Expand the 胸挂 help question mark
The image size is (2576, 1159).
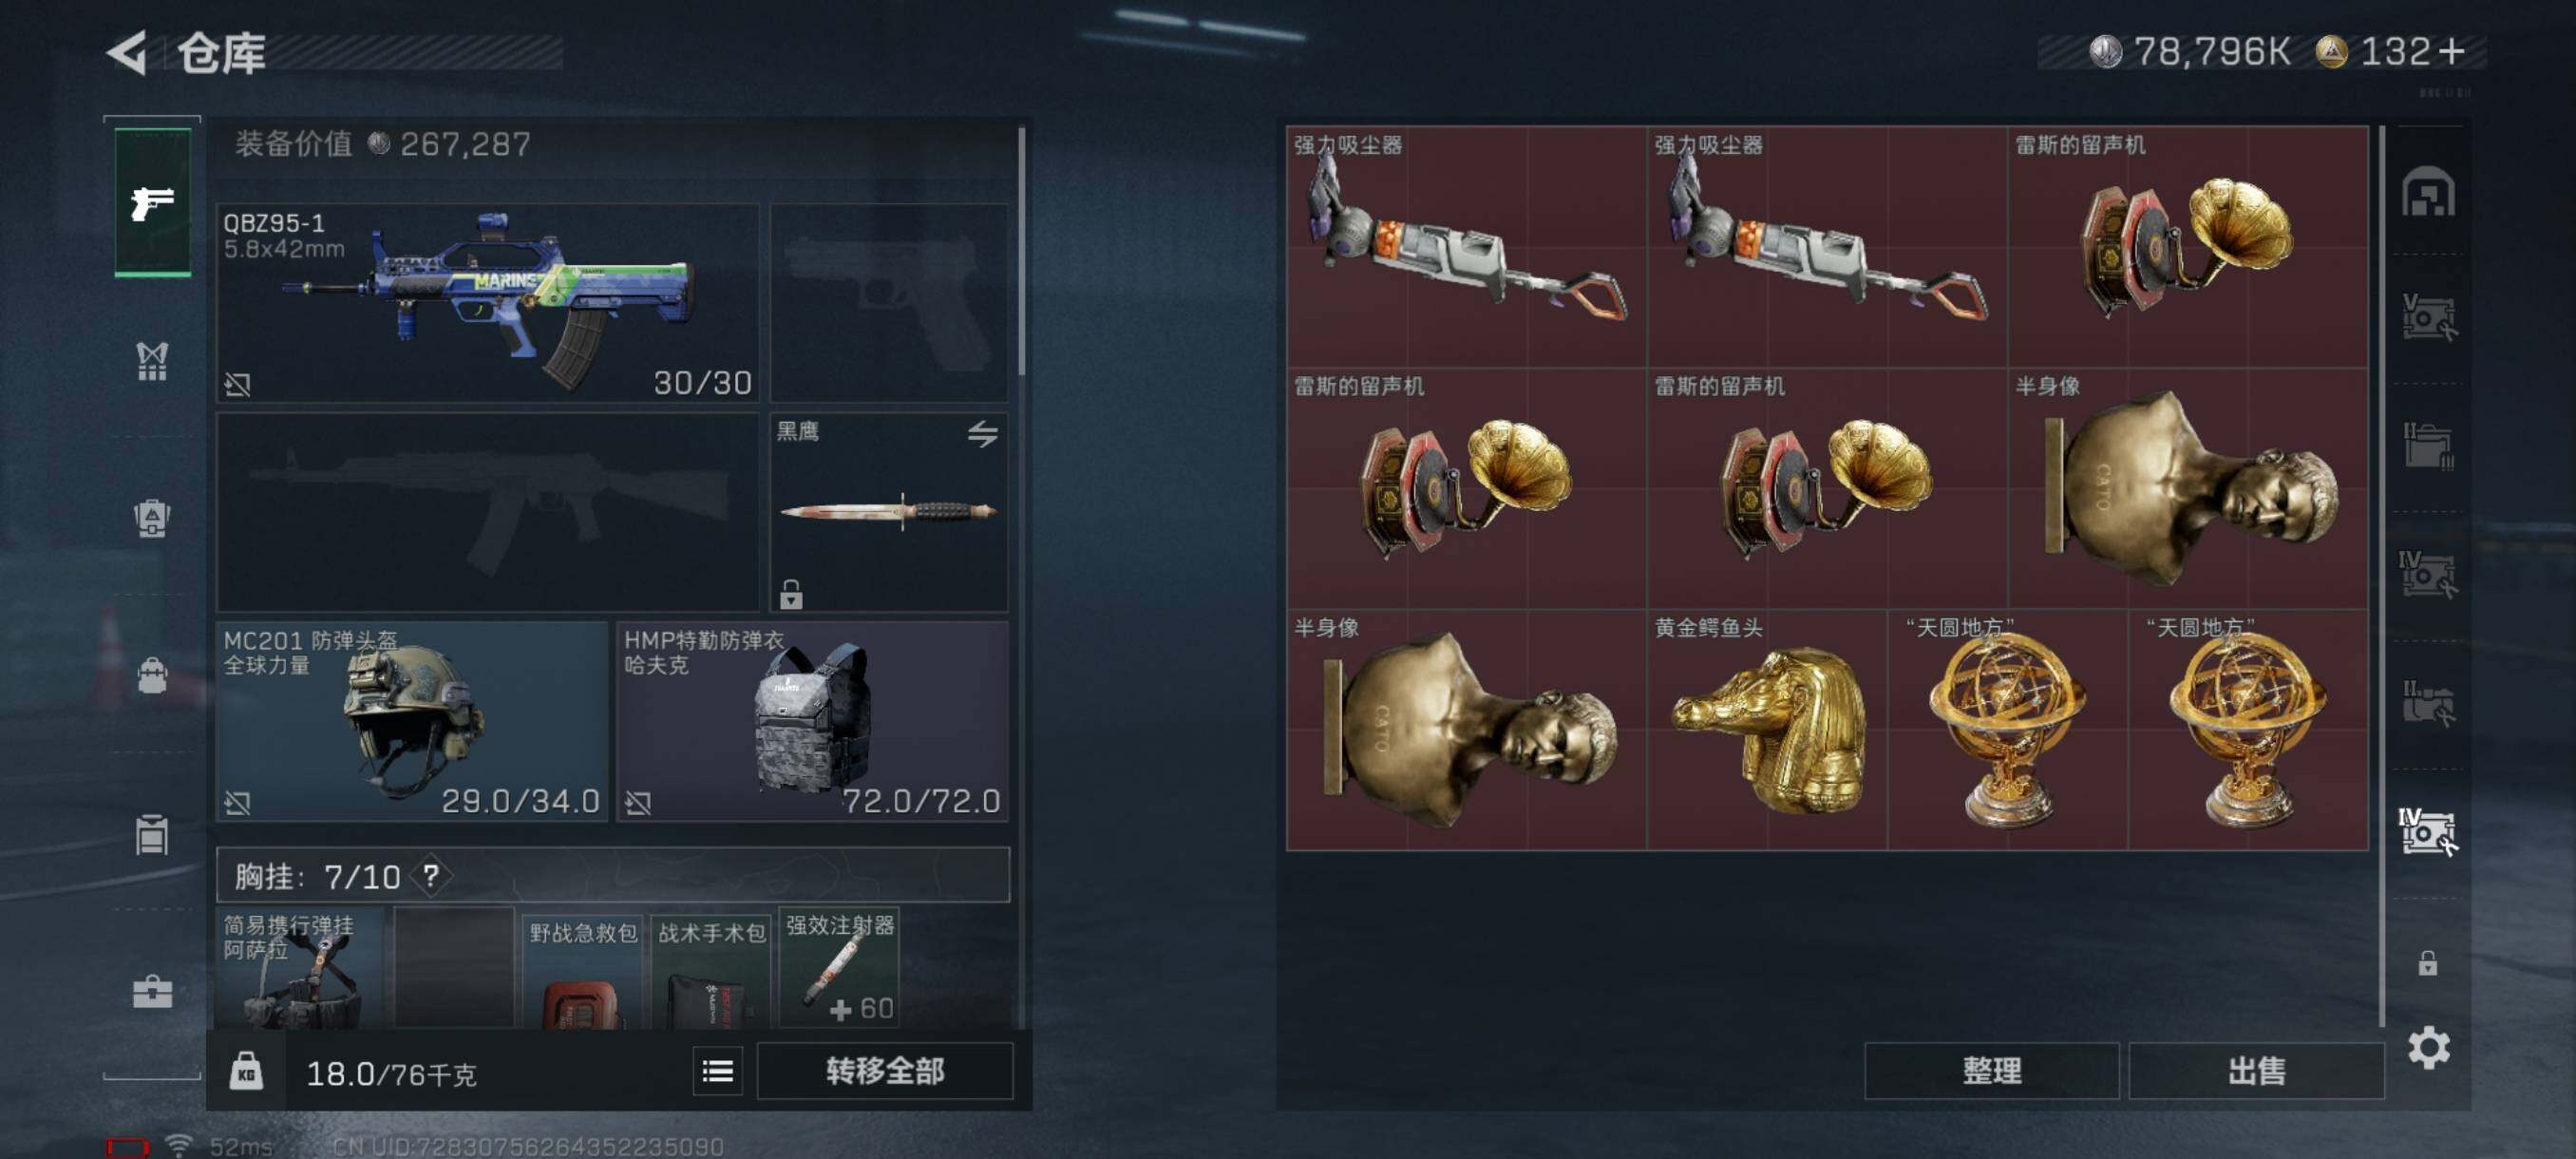431,876
